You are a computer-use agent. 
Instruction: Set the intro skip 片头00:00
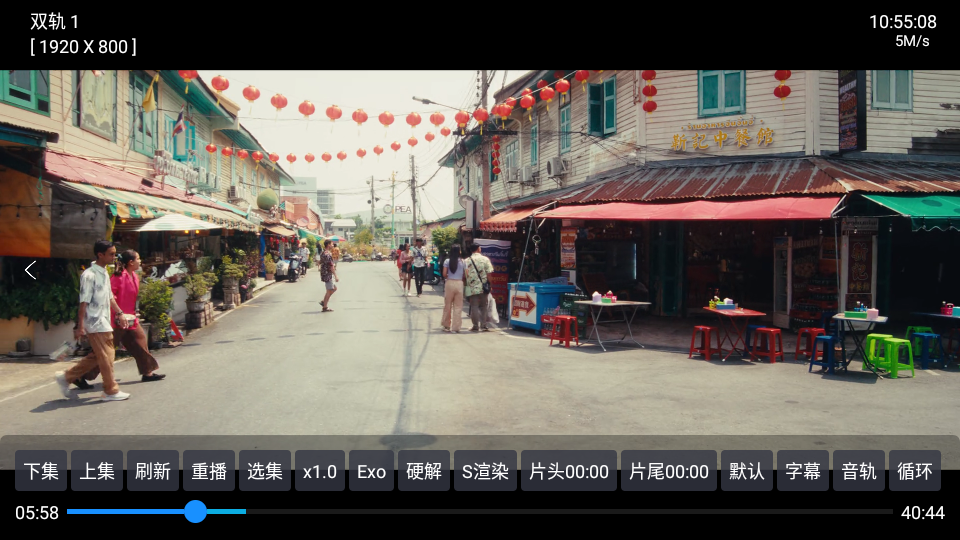[x=569, y=471]
